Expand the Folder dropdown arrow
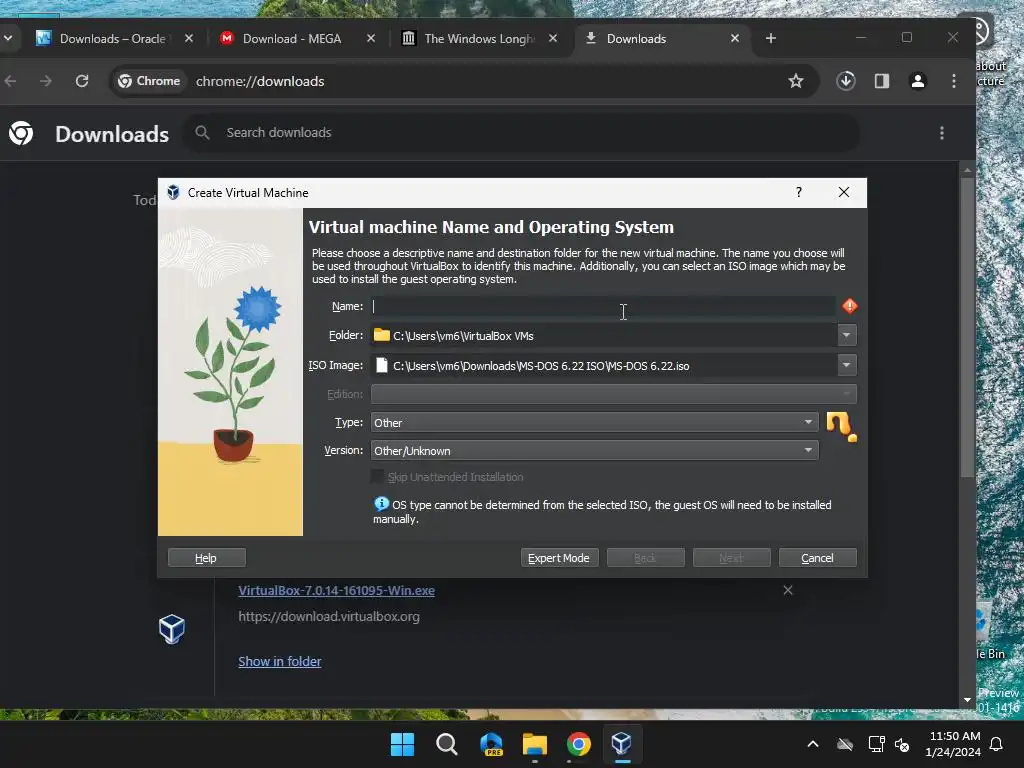Image resolution: width=1024 pixels, height=768 pixels. (847, 336)
